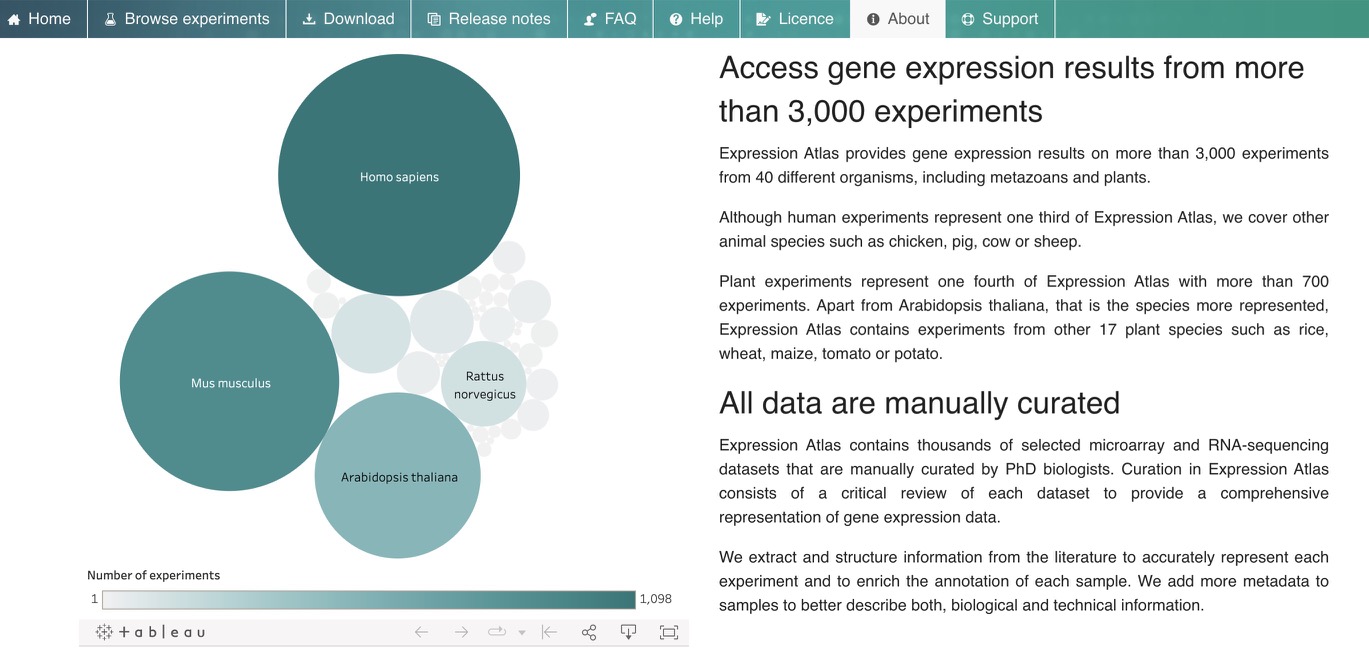The image size is (1369, 650).
Task: Click the Tableau logo in toolbar
Action: point(150,632)
